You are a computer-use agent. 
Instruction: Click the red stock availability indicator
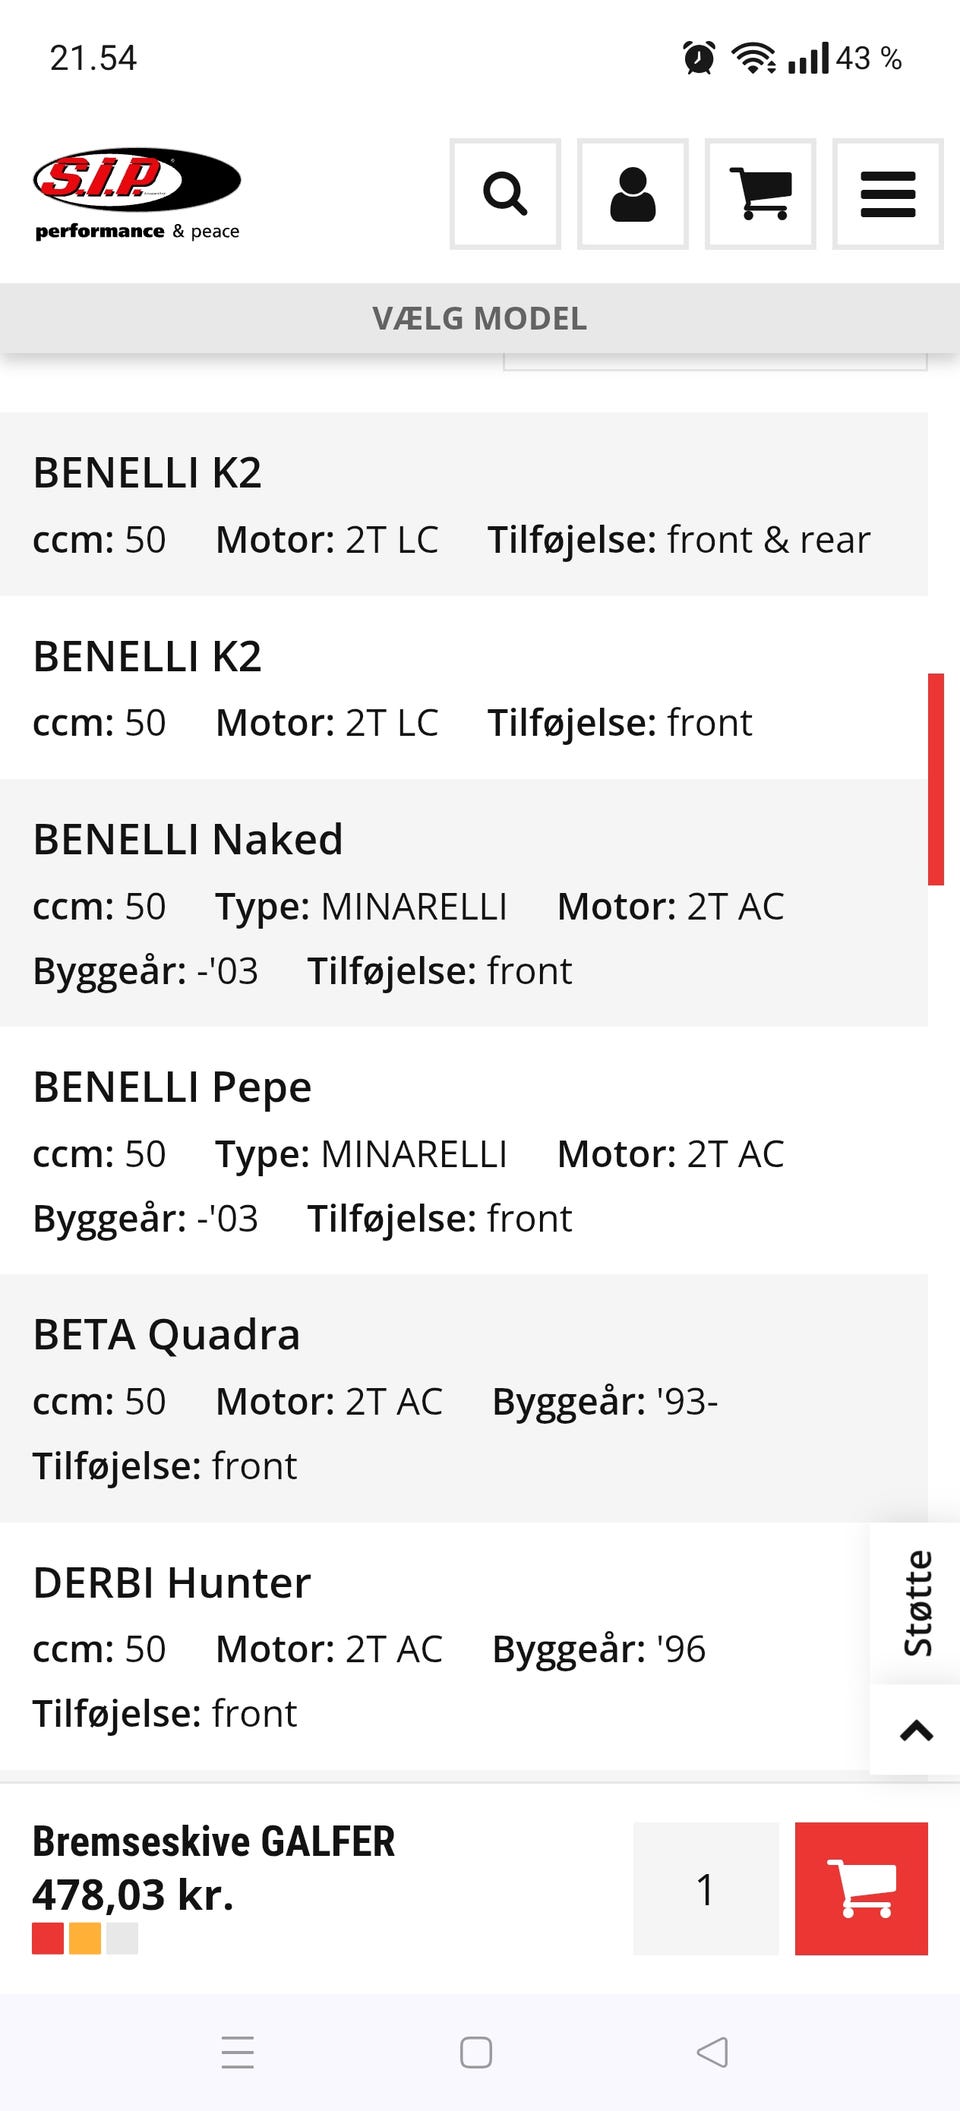pos(48,1938)
